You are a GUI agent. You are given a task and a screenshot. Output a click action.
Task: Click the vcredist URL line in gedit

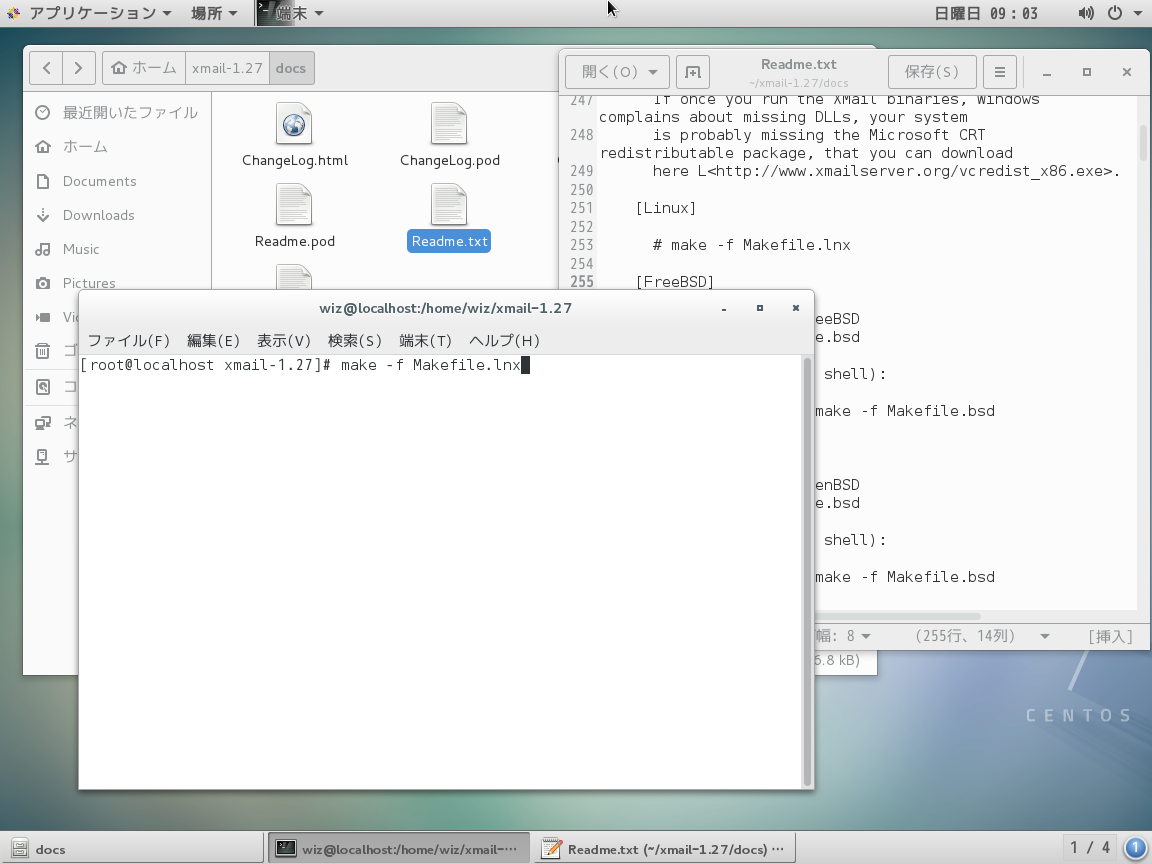click(x=885, y=171)
